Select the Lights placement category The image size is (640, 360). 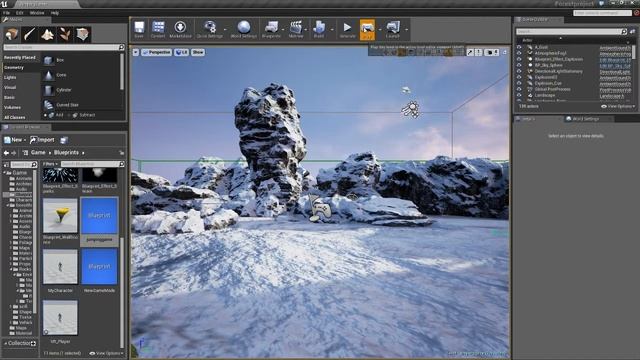point(11,77)
